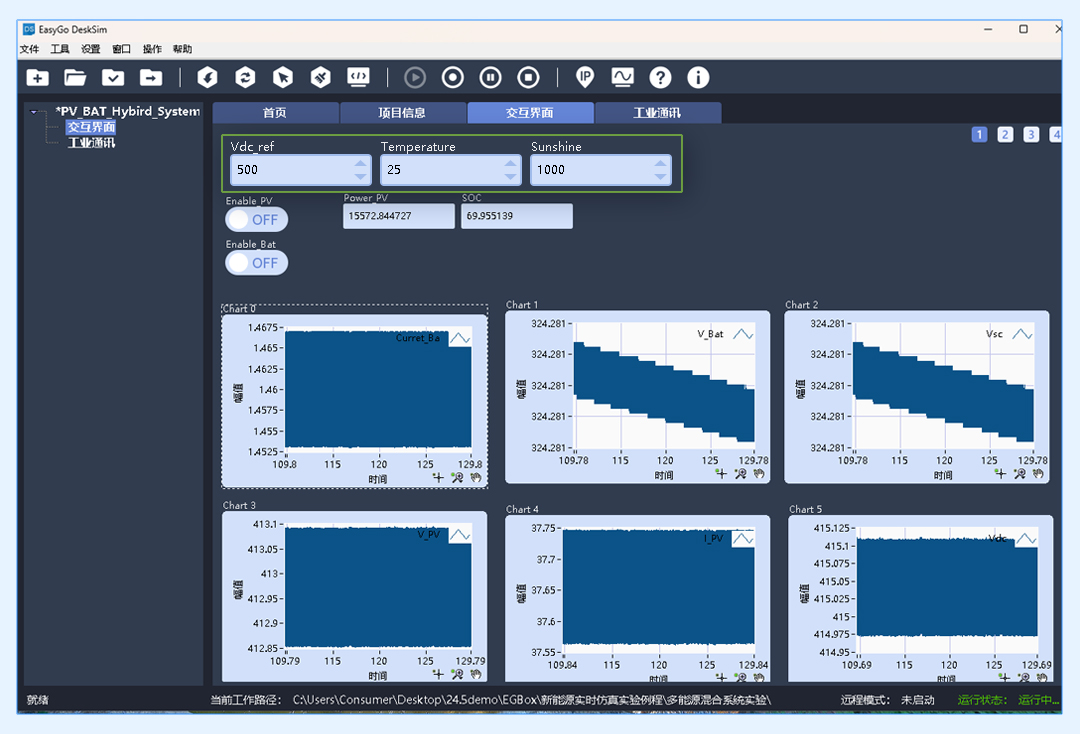Toggle the Enable_Bat switch on
The width and height of the screenshot is (1080, 734).
coord(257,263)
